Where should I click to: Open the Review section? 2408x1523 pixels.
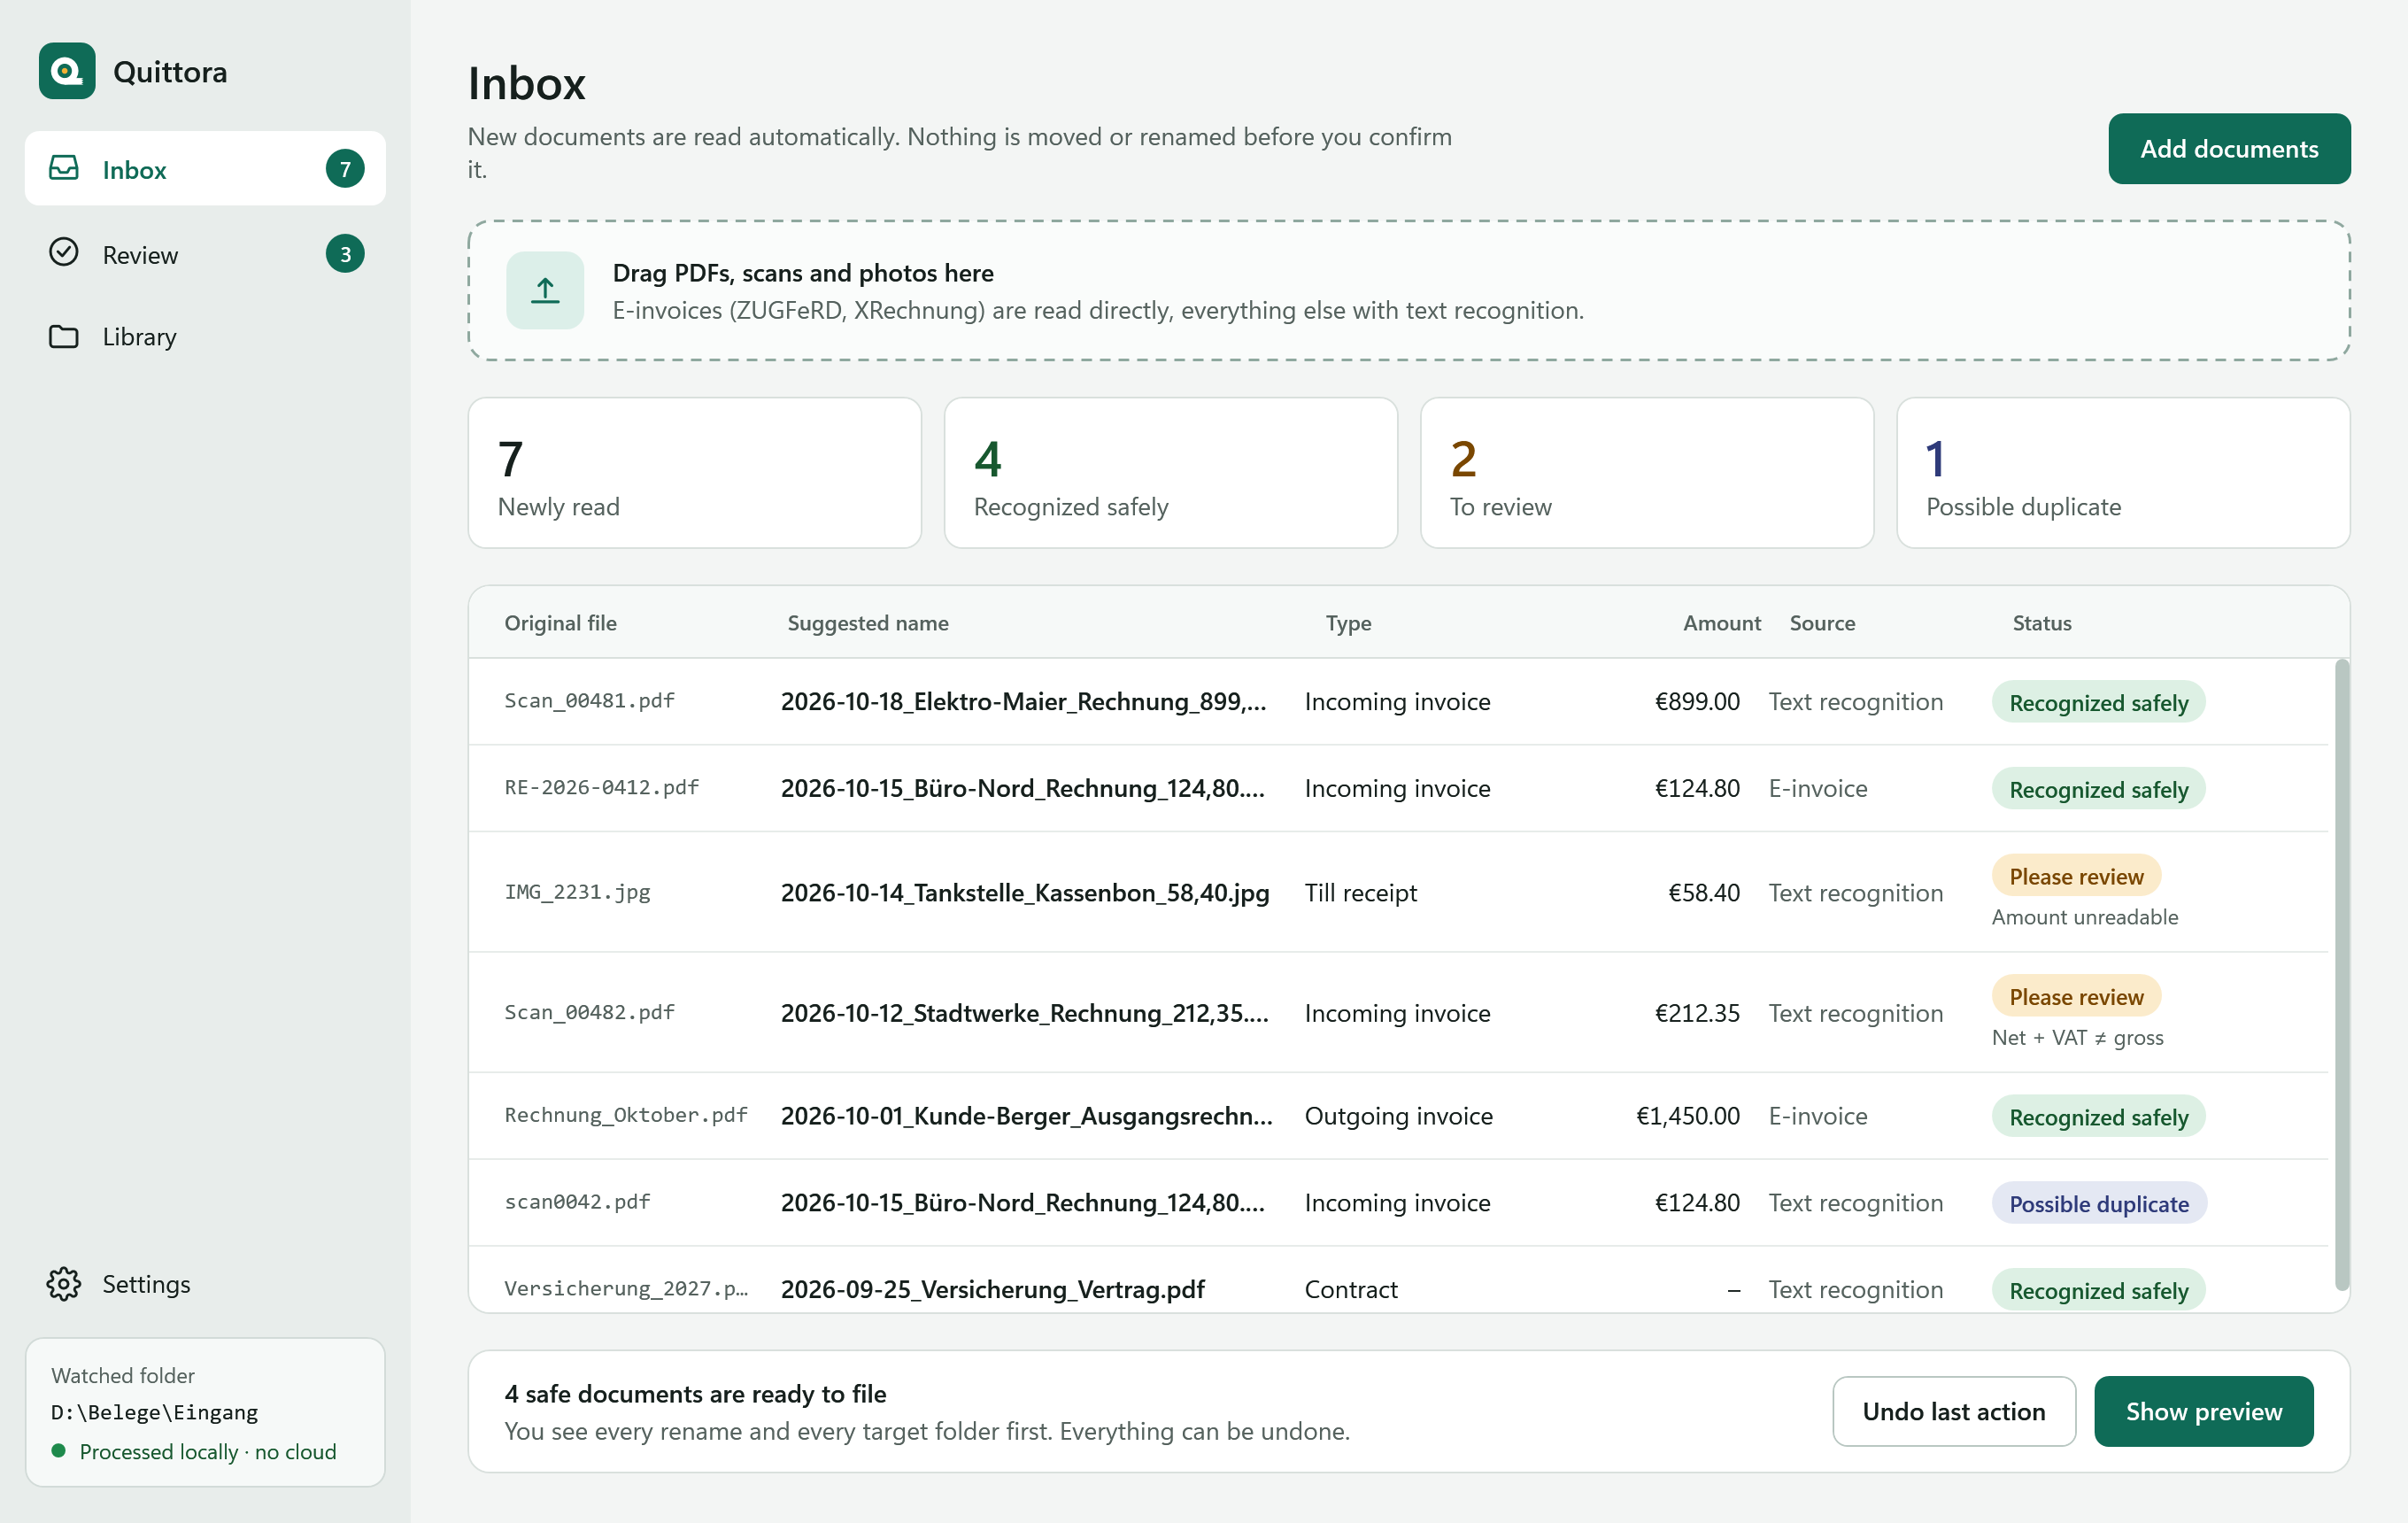205,253
